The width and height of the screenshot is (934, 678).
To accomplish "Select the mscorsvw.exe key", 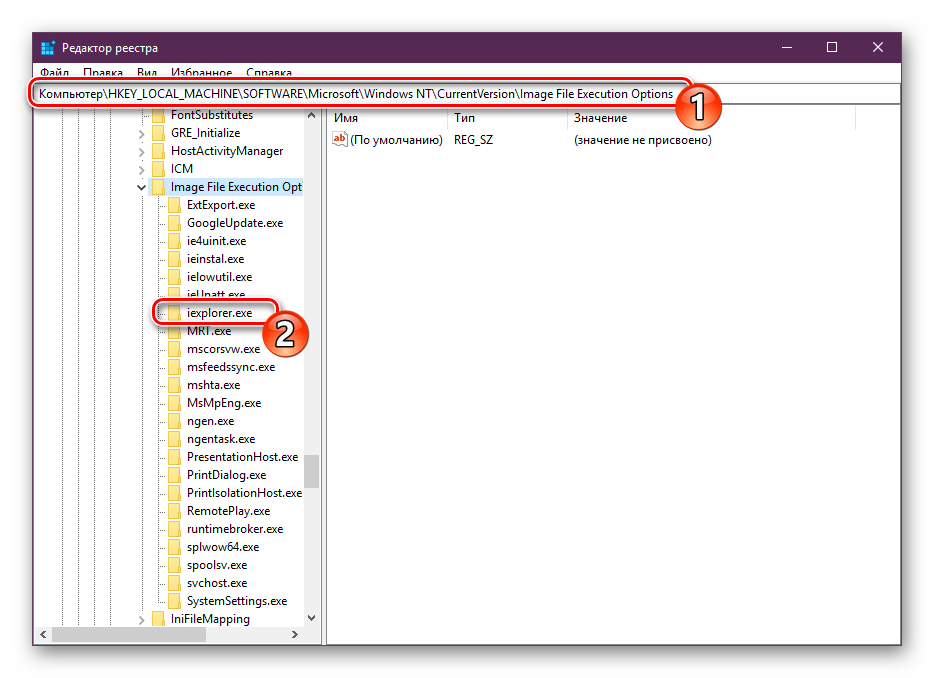I will 223,349.
